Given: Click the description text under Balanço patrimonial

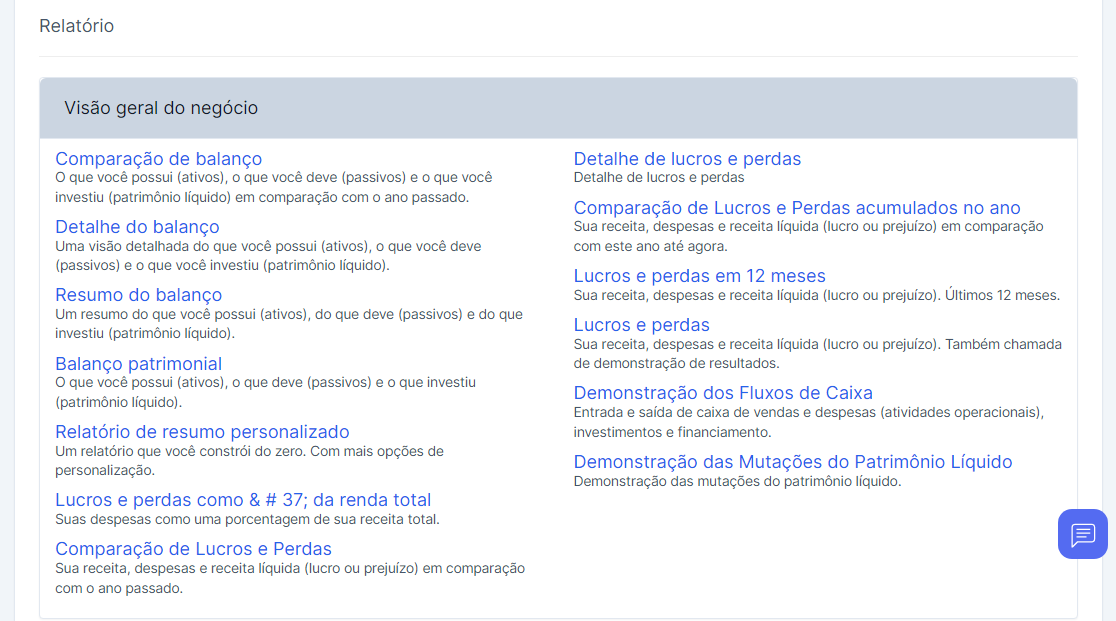Looking at the screenshot, I should (x=265, y=392).
